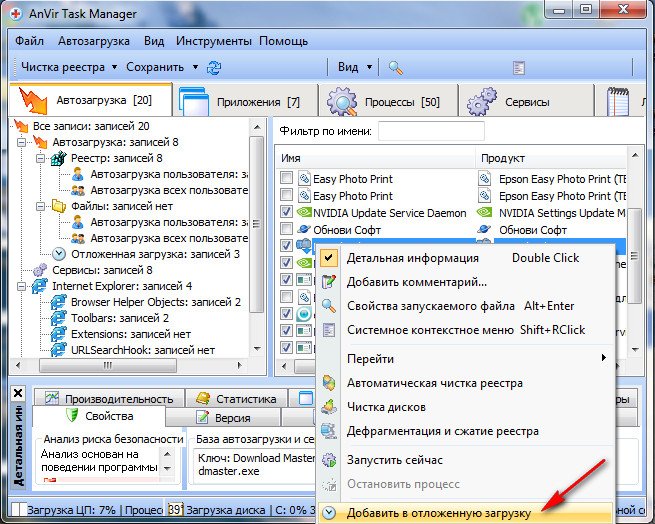Viewport: 655px width, 524px height.
Task: Click in the Фильтр по имени field
Action: click(431, 131)
